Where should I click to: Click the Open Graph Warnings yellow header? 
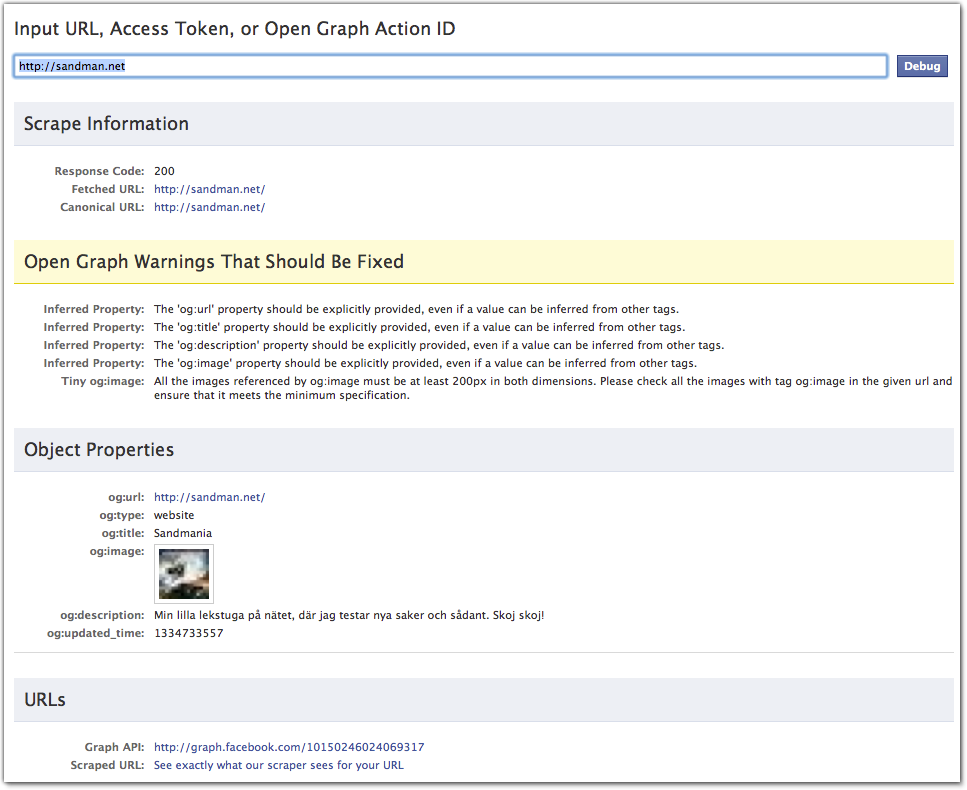[x=214, y=262]
